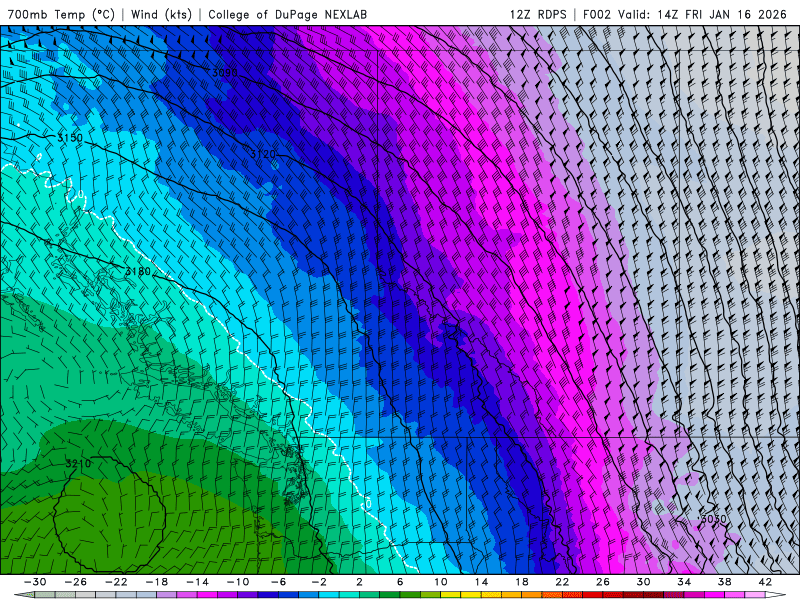Click the "12Z RDPS" model run text
This screenshot has width=800, height=600.
[538, 14]
